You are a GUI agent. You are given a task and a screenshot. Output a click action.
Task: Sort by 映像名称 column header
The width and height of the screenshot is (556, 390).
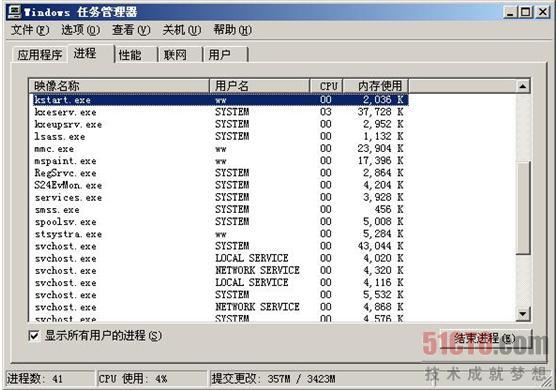[x=119, y=86]
